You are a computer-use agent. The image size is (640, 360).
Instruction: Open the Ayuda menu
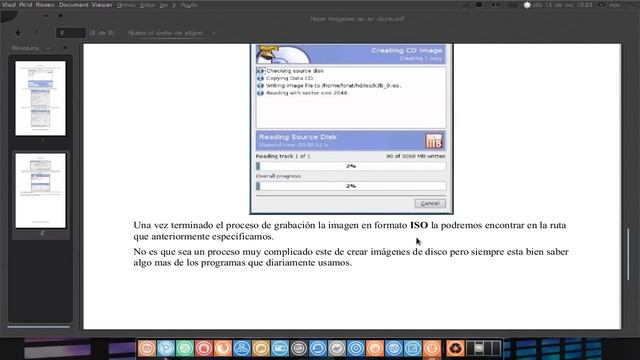[x=189, y=5]
